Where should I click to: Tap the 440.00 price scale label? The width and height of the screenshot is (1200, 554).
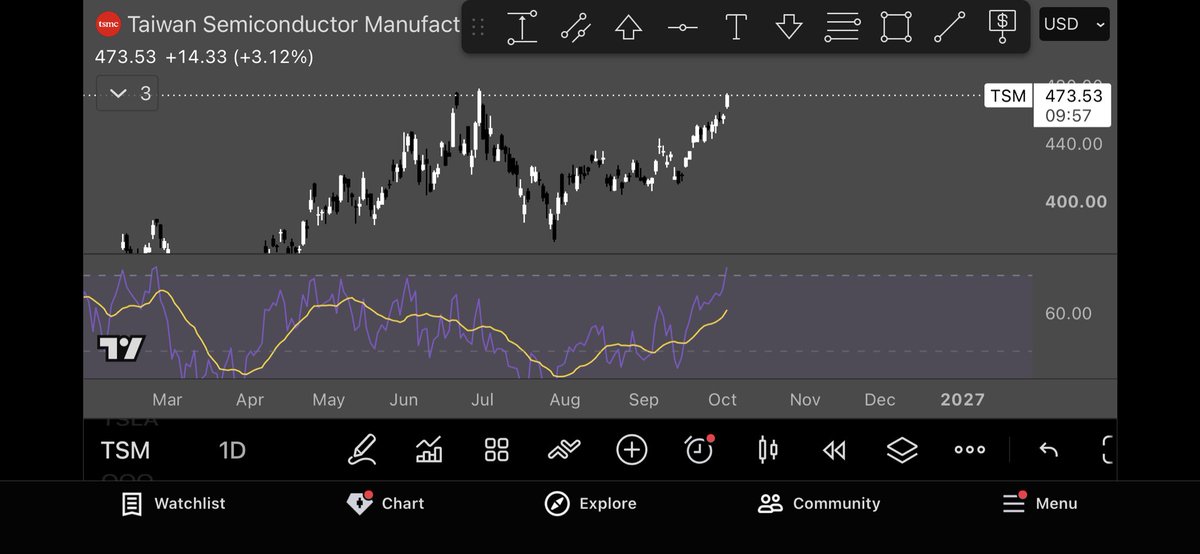(1073, 144)
